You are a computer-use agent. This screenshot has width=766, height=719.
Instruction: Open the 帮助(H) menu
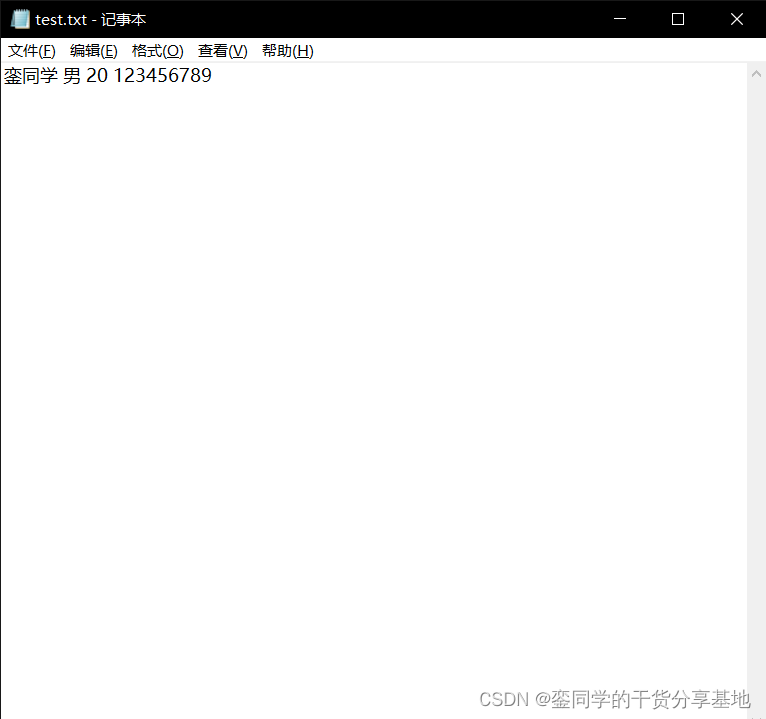[287, 51]
